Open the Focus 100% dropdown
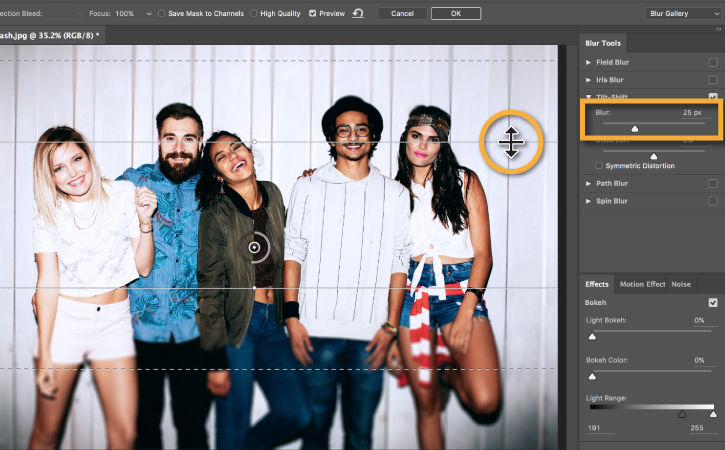 tap(149, 14)
